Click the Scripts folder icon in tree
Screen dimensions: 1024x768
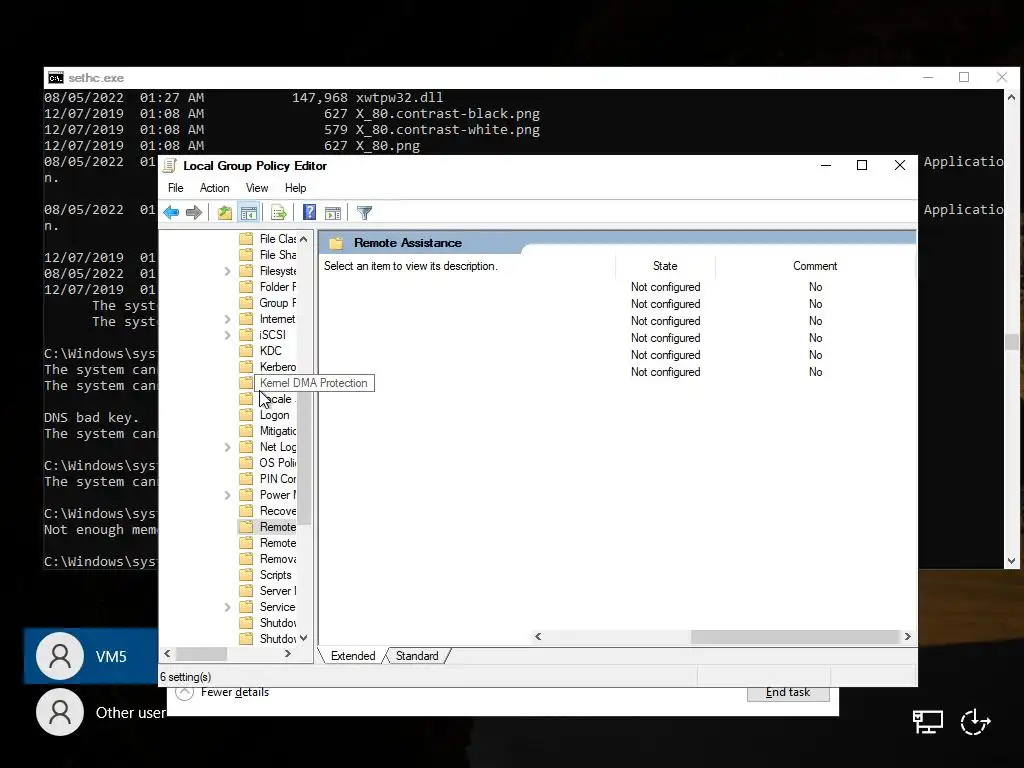[x=246, y=575]
